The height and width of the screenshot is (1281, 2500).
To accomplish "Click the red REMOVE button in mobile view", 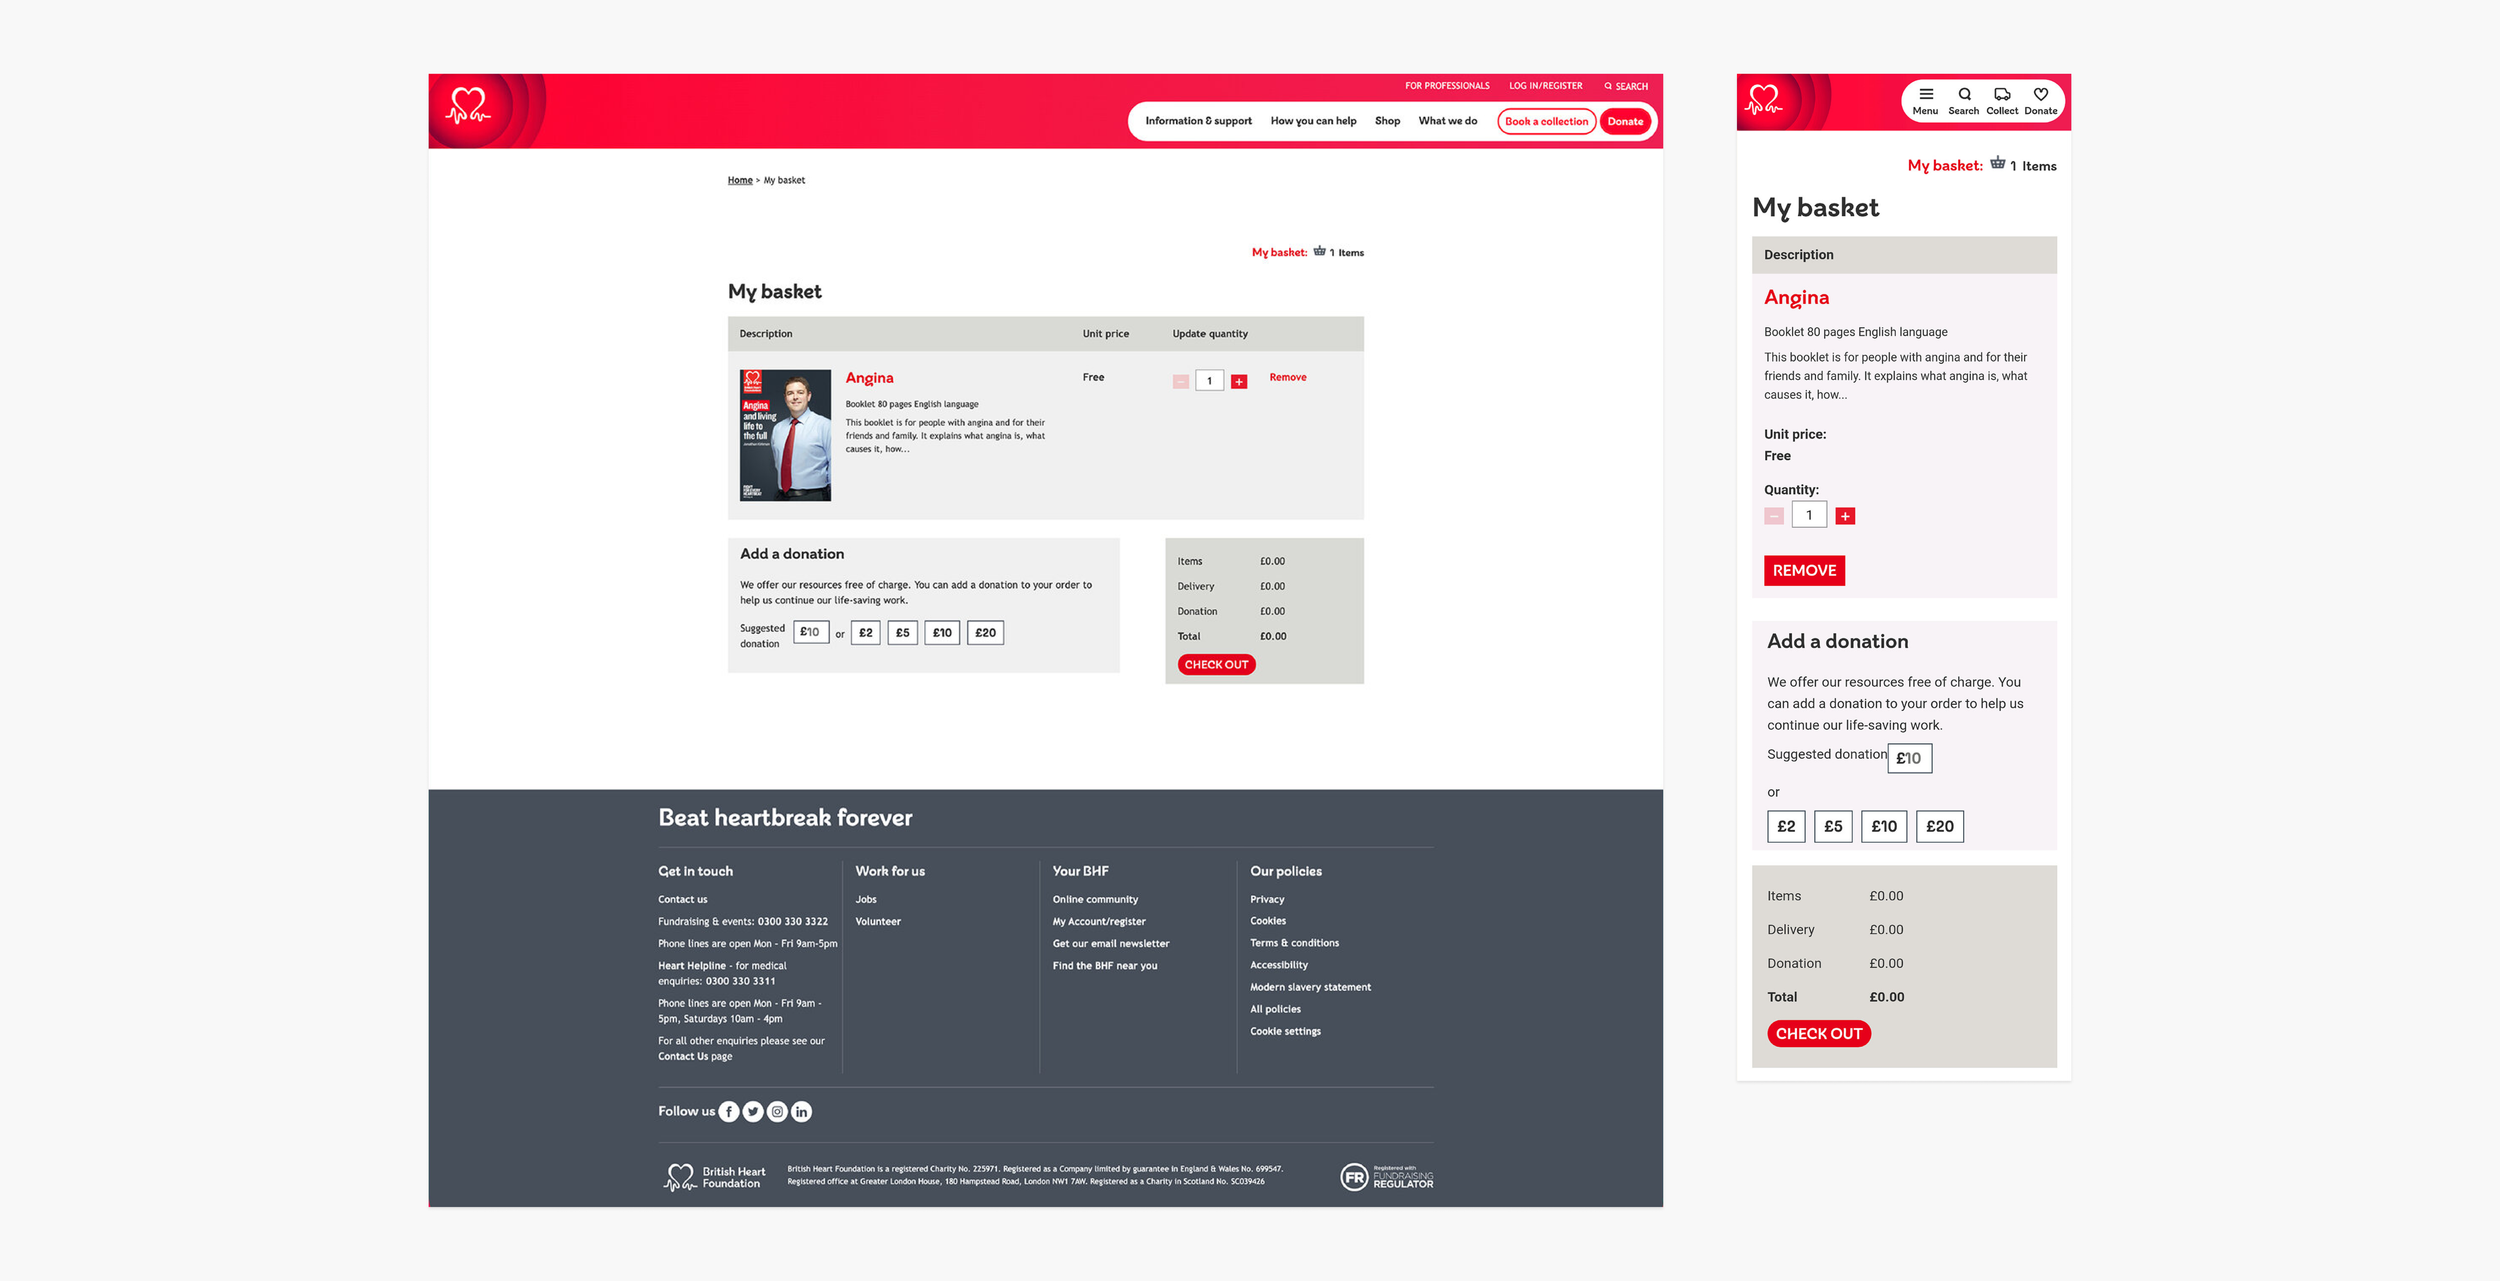I will [x=1804, y=571].
